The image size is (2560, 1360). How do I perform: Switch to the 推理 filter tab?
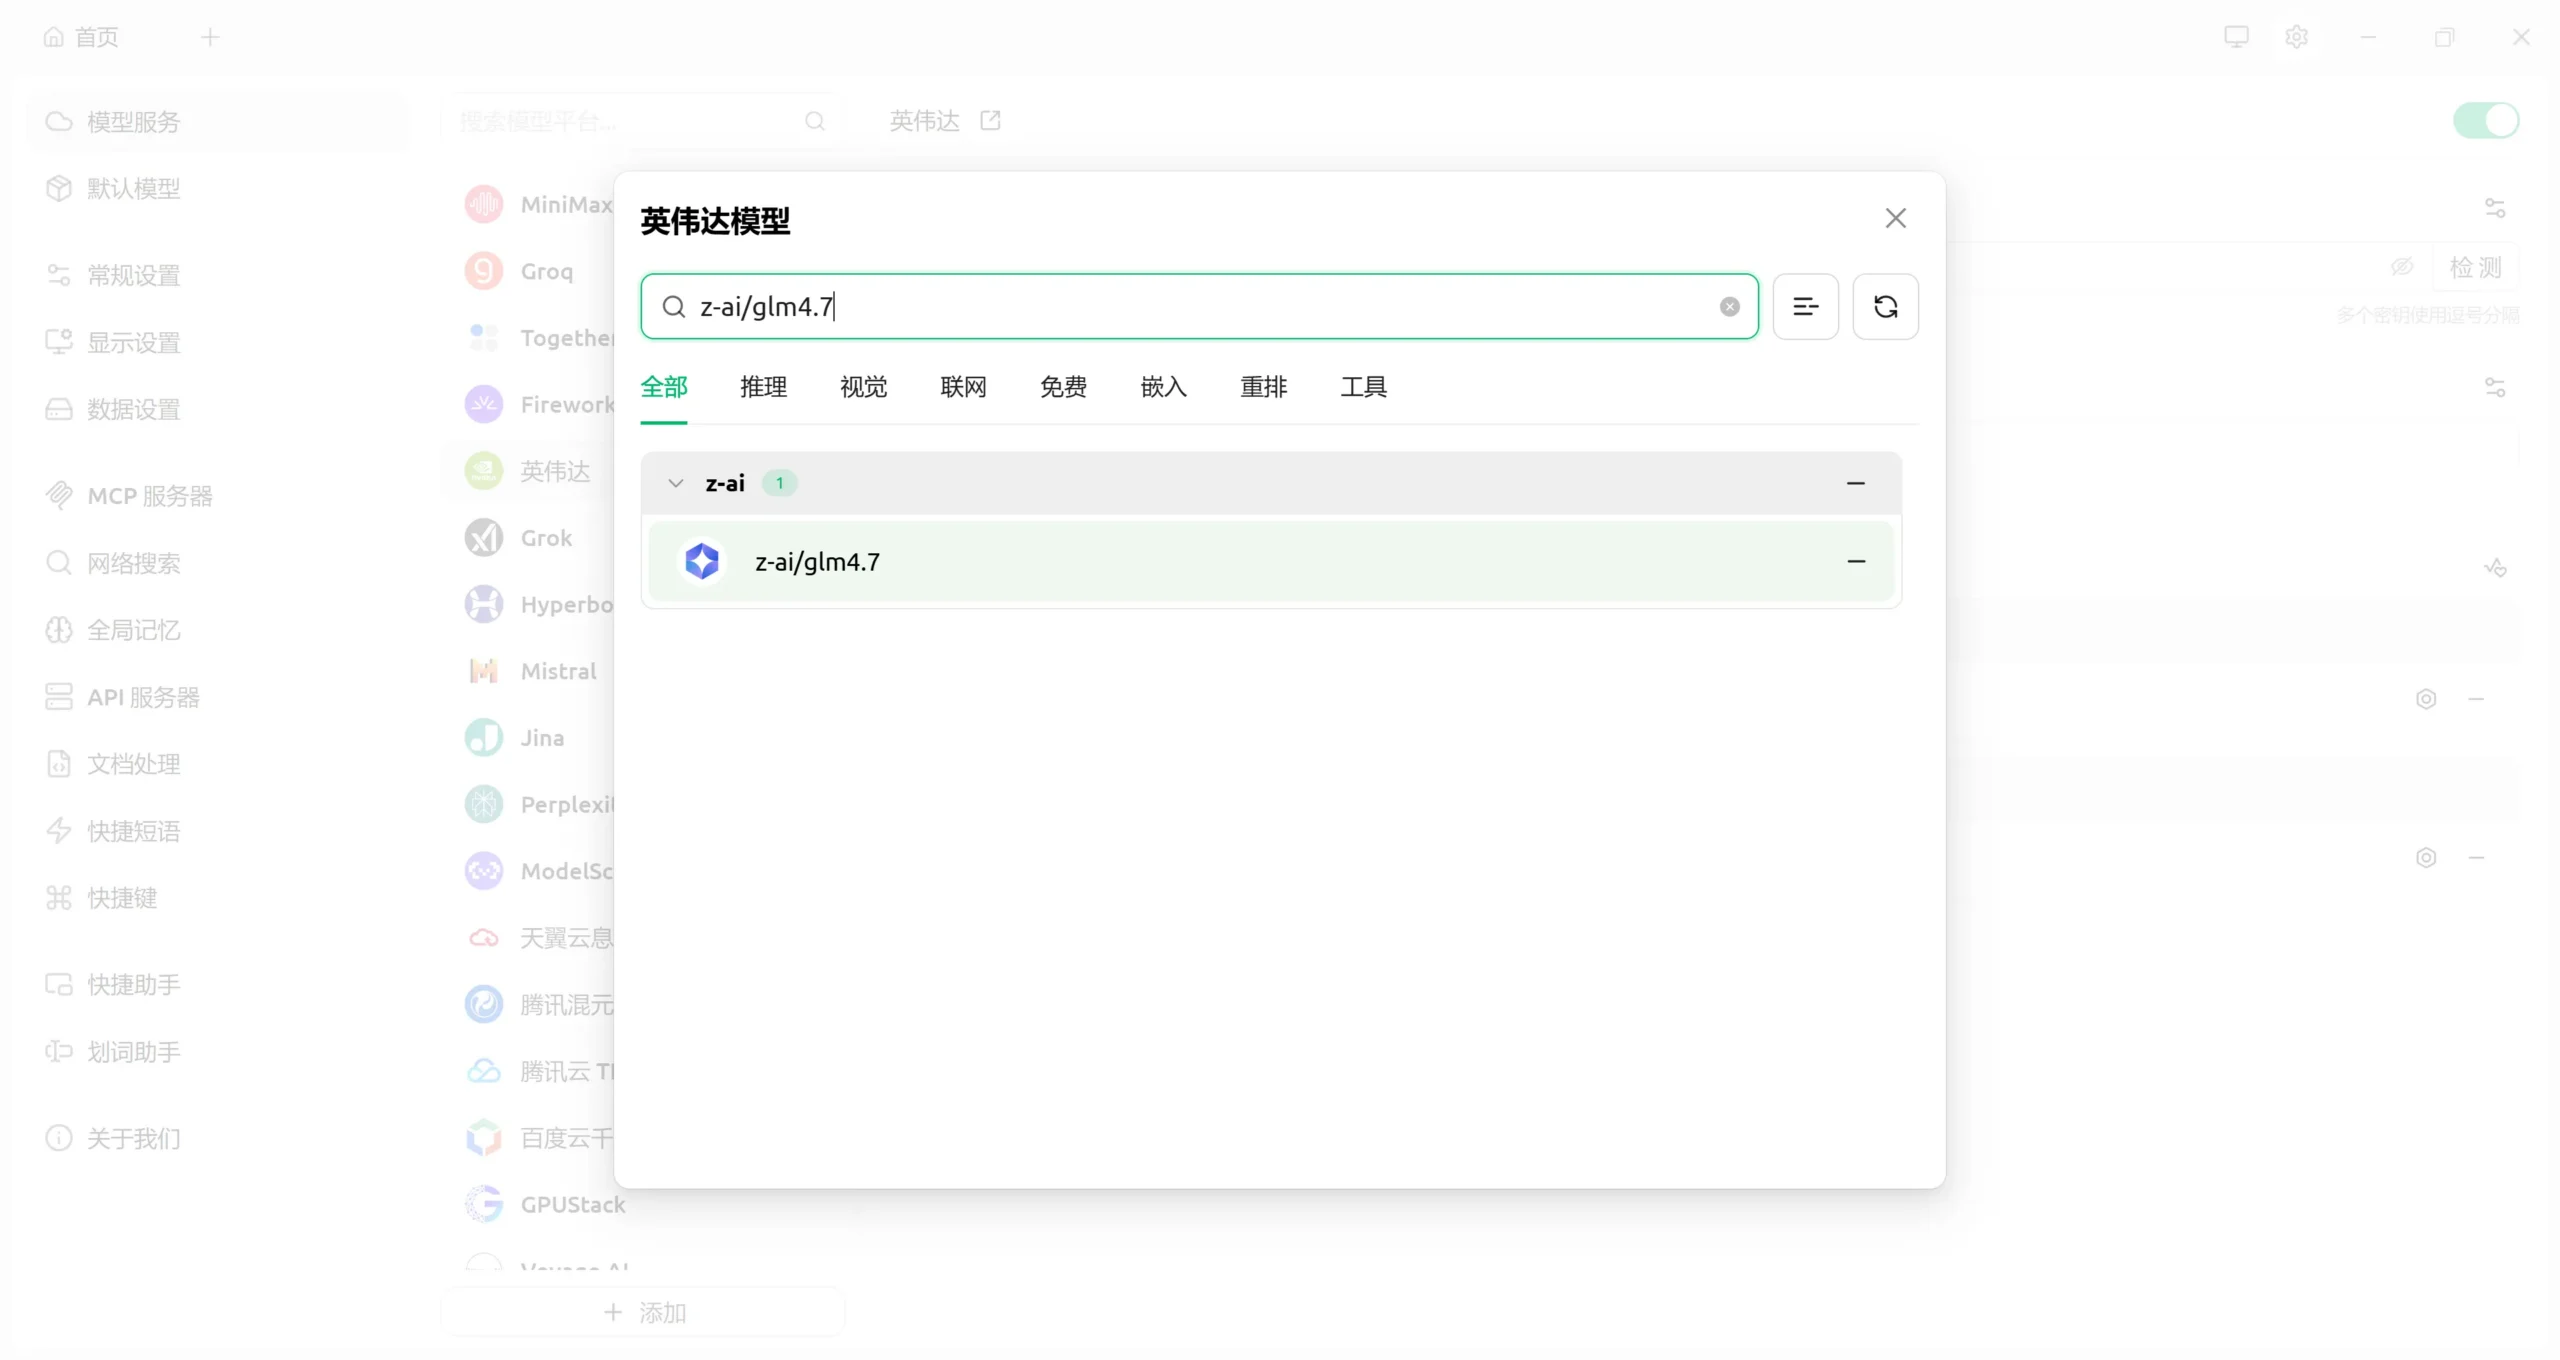(763, 387)
